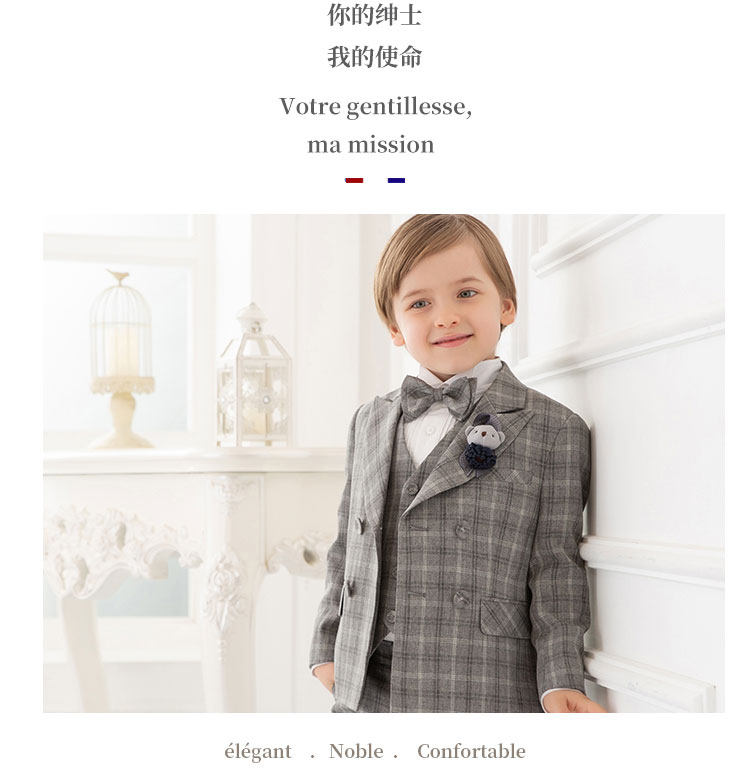This screenshot has width=750, height=772.
Task: Click the word "Confortable" at the bottom
Action: click(471, 751)
